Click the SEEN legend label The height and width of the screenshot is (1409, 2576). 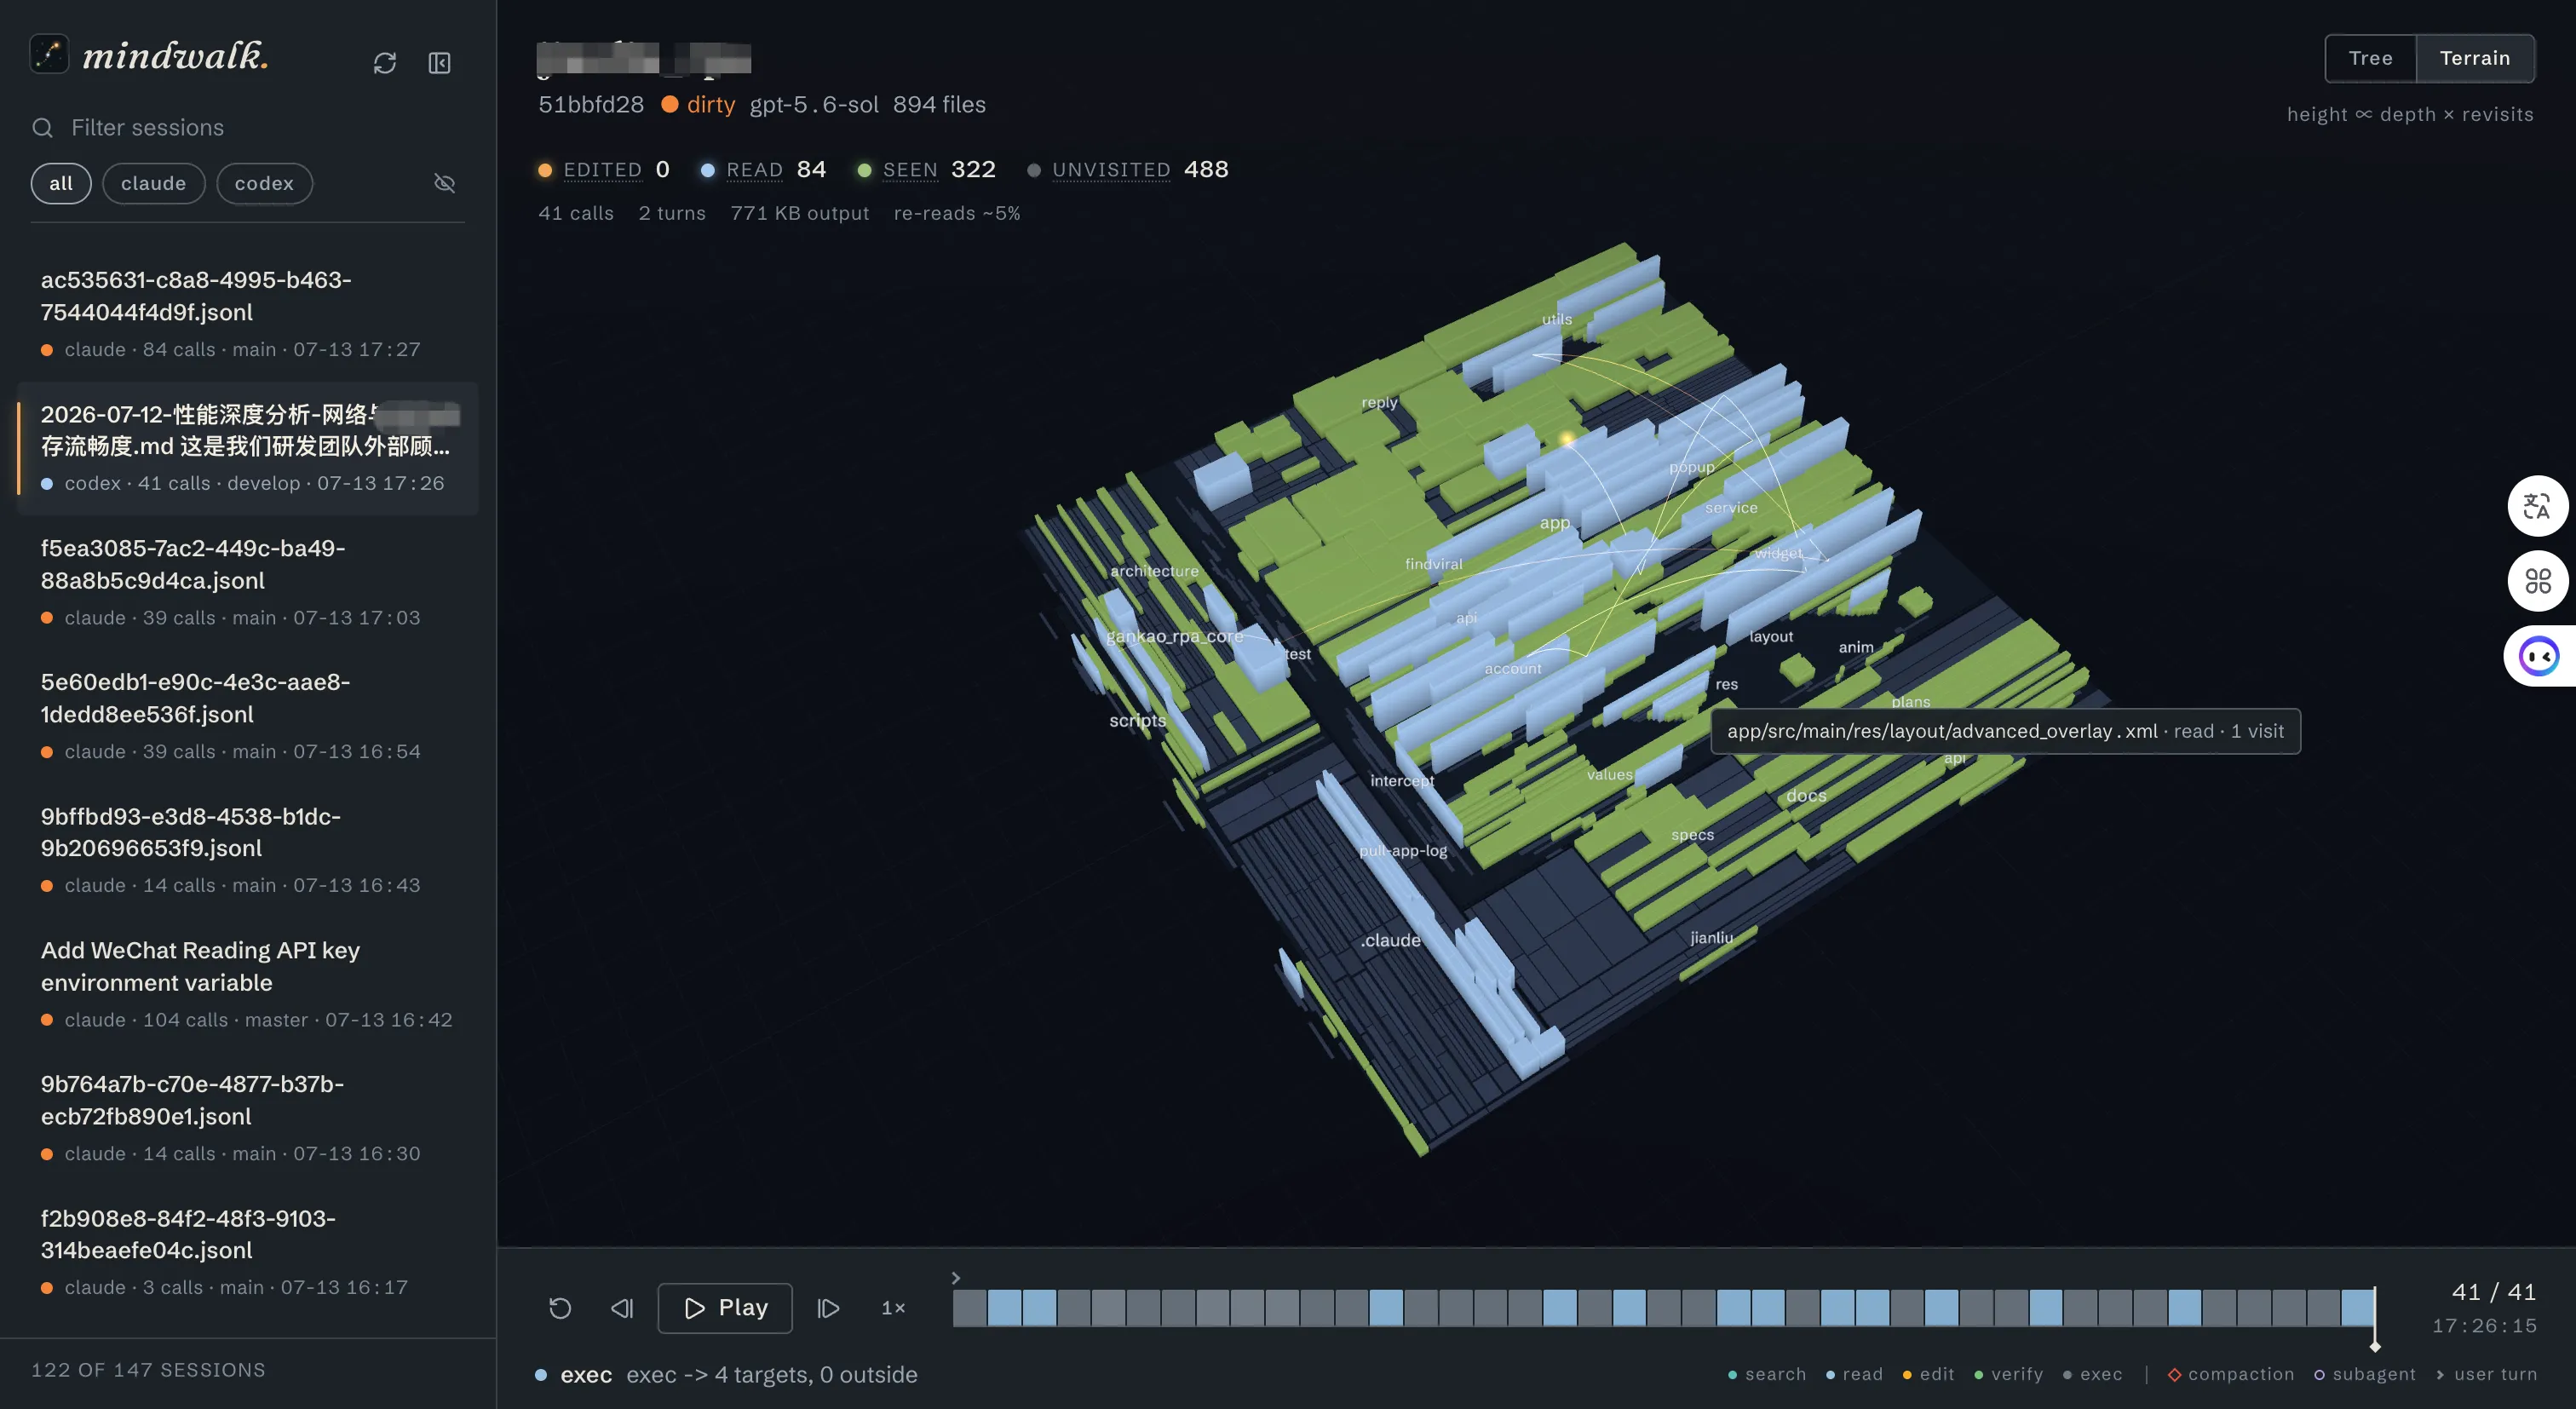click(910, 170)
